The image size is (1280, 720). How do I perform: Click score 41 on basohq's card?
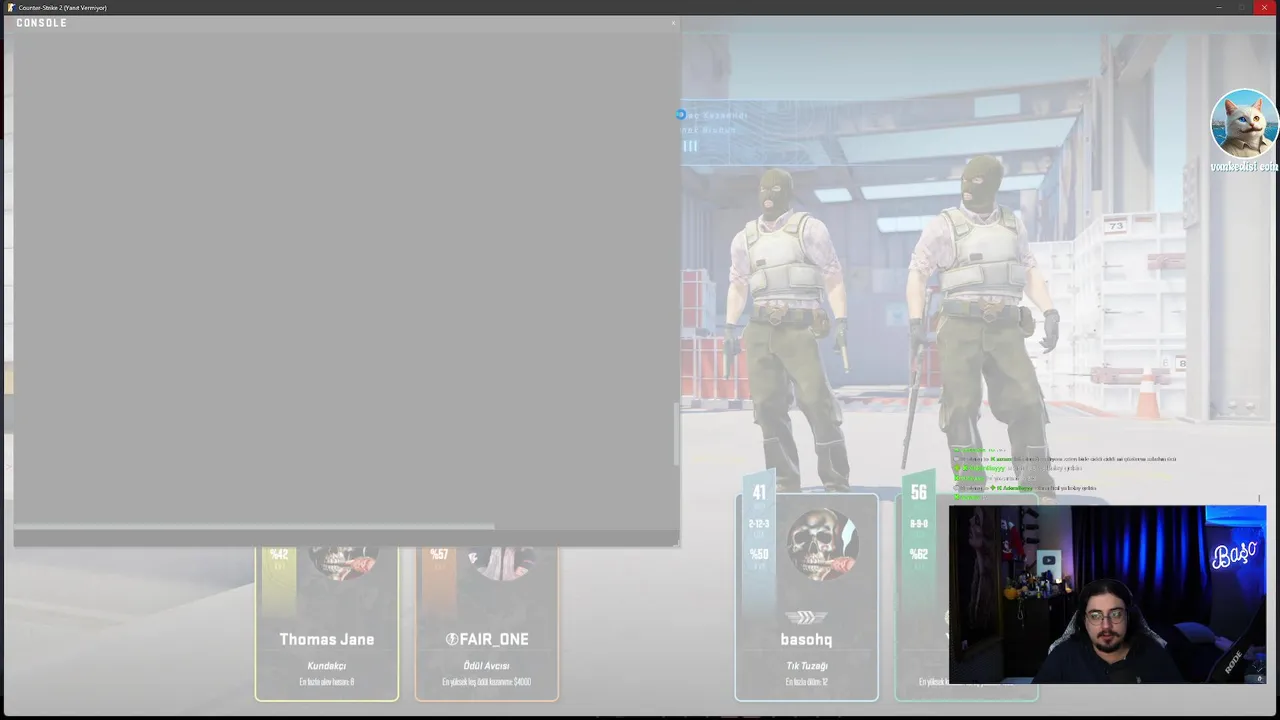(759, 492)
